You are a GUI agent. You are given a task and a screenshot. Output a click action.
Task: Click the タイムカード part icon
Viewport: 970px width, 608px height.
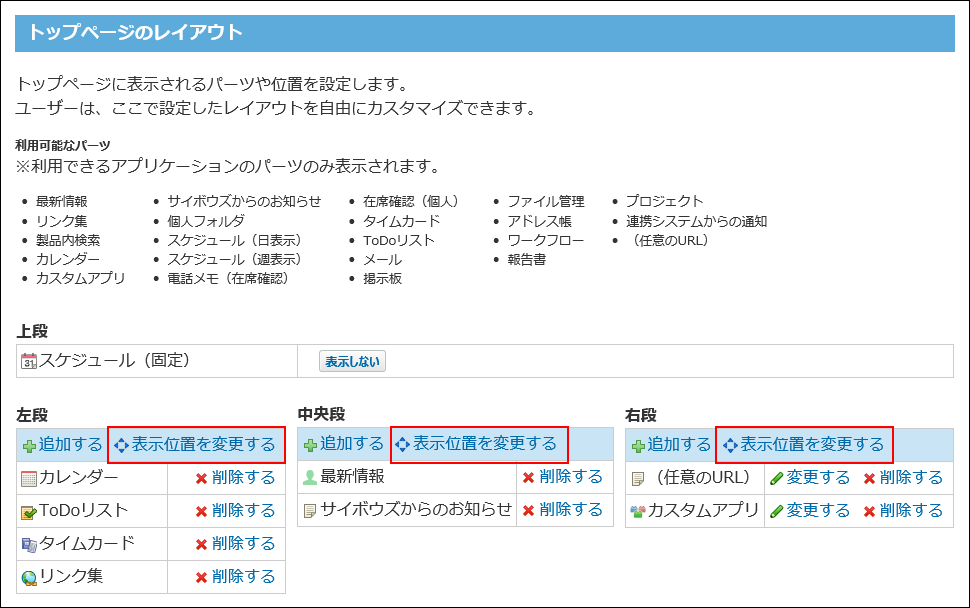point(29,545)
